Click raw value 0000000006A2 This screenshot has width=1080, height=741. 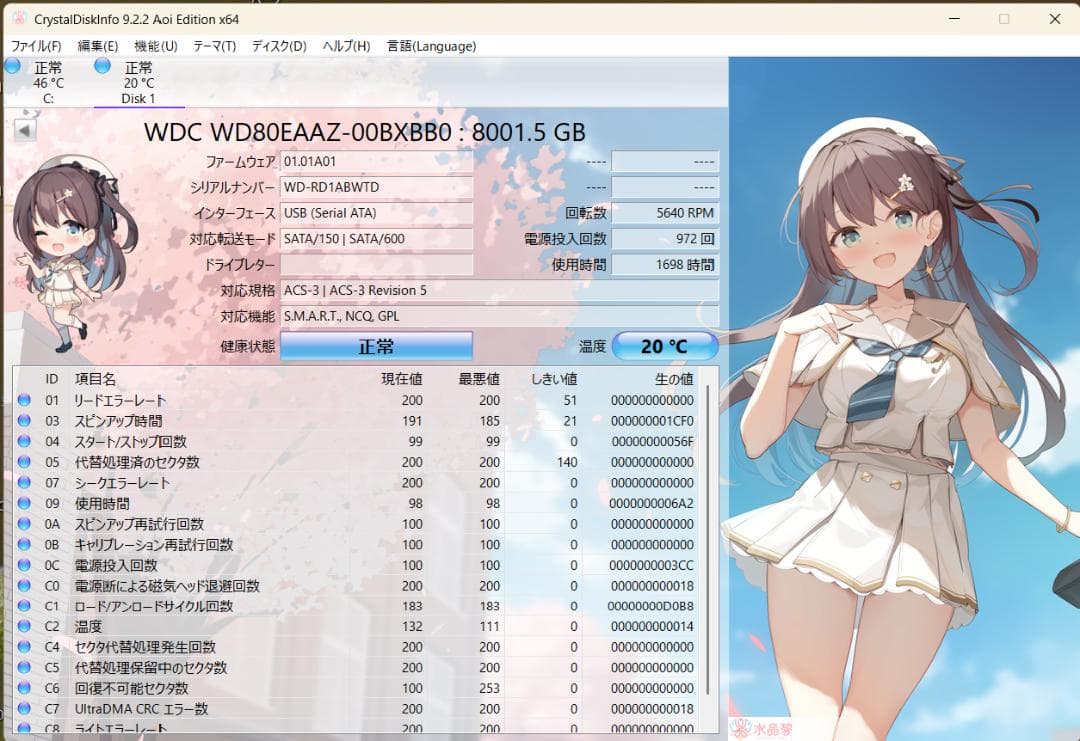click(652, 503)
